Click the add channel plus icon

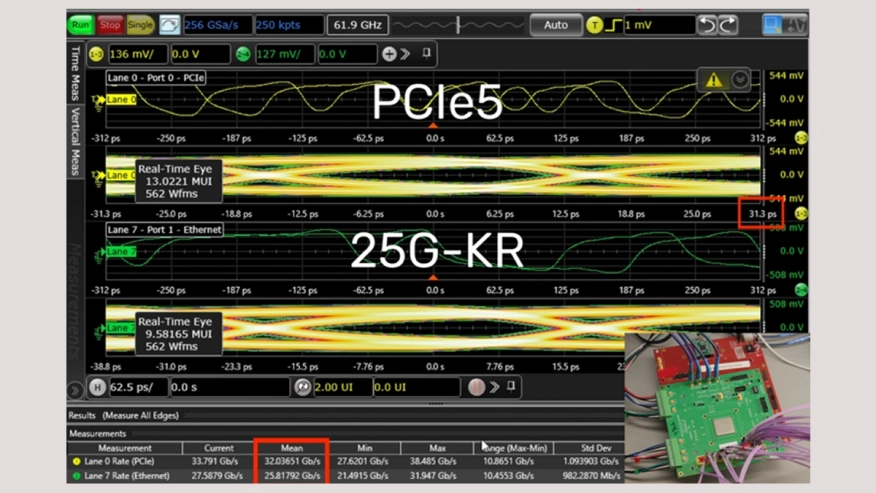click(x=389, y=54)
